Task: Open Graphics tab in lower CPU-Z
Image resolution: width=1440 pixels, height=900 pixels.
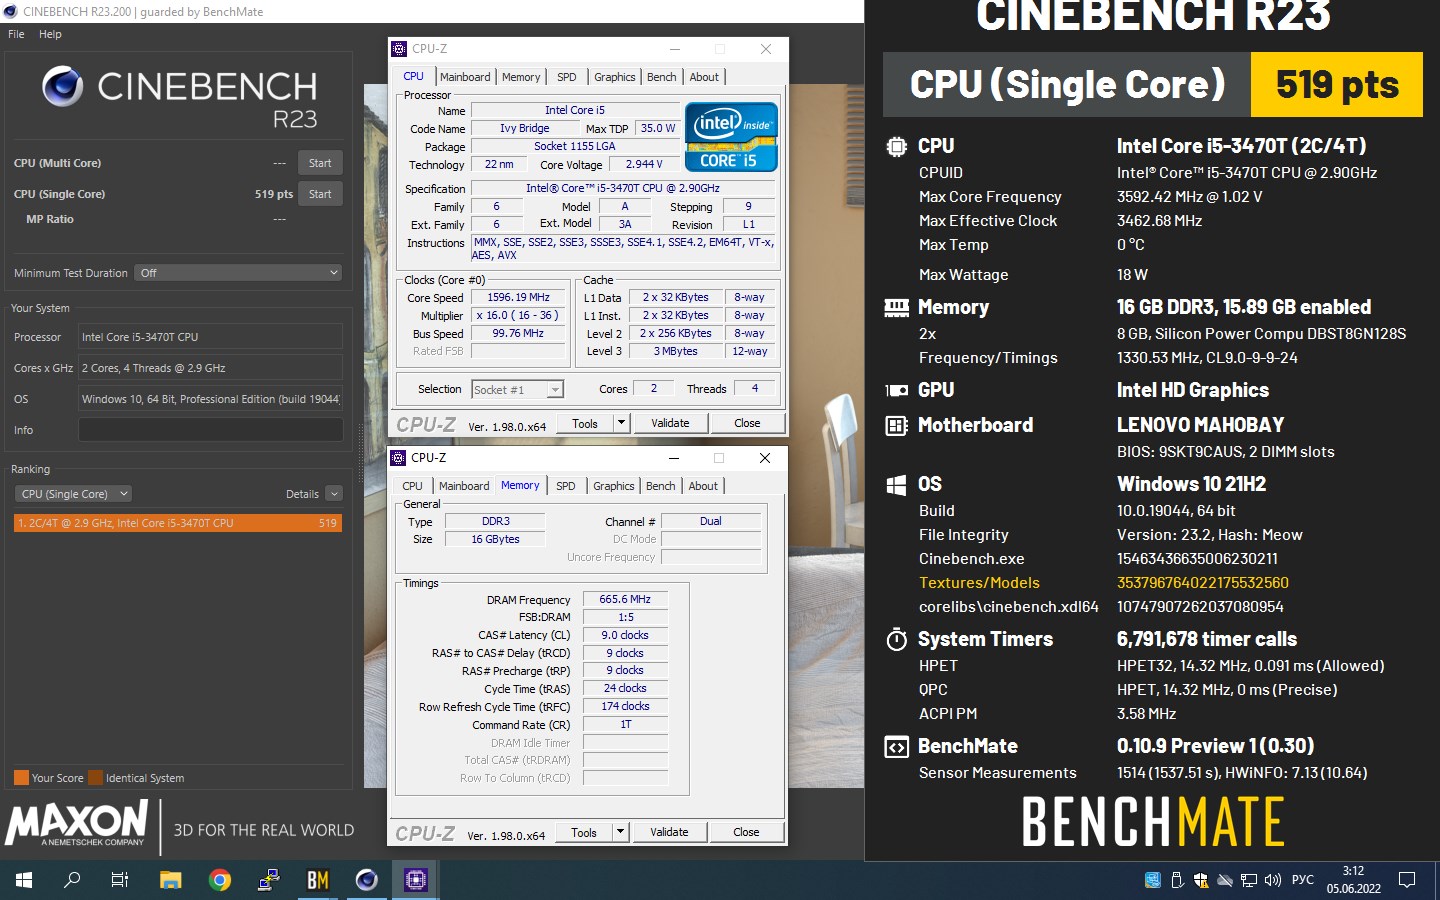Action: [614, 486]
